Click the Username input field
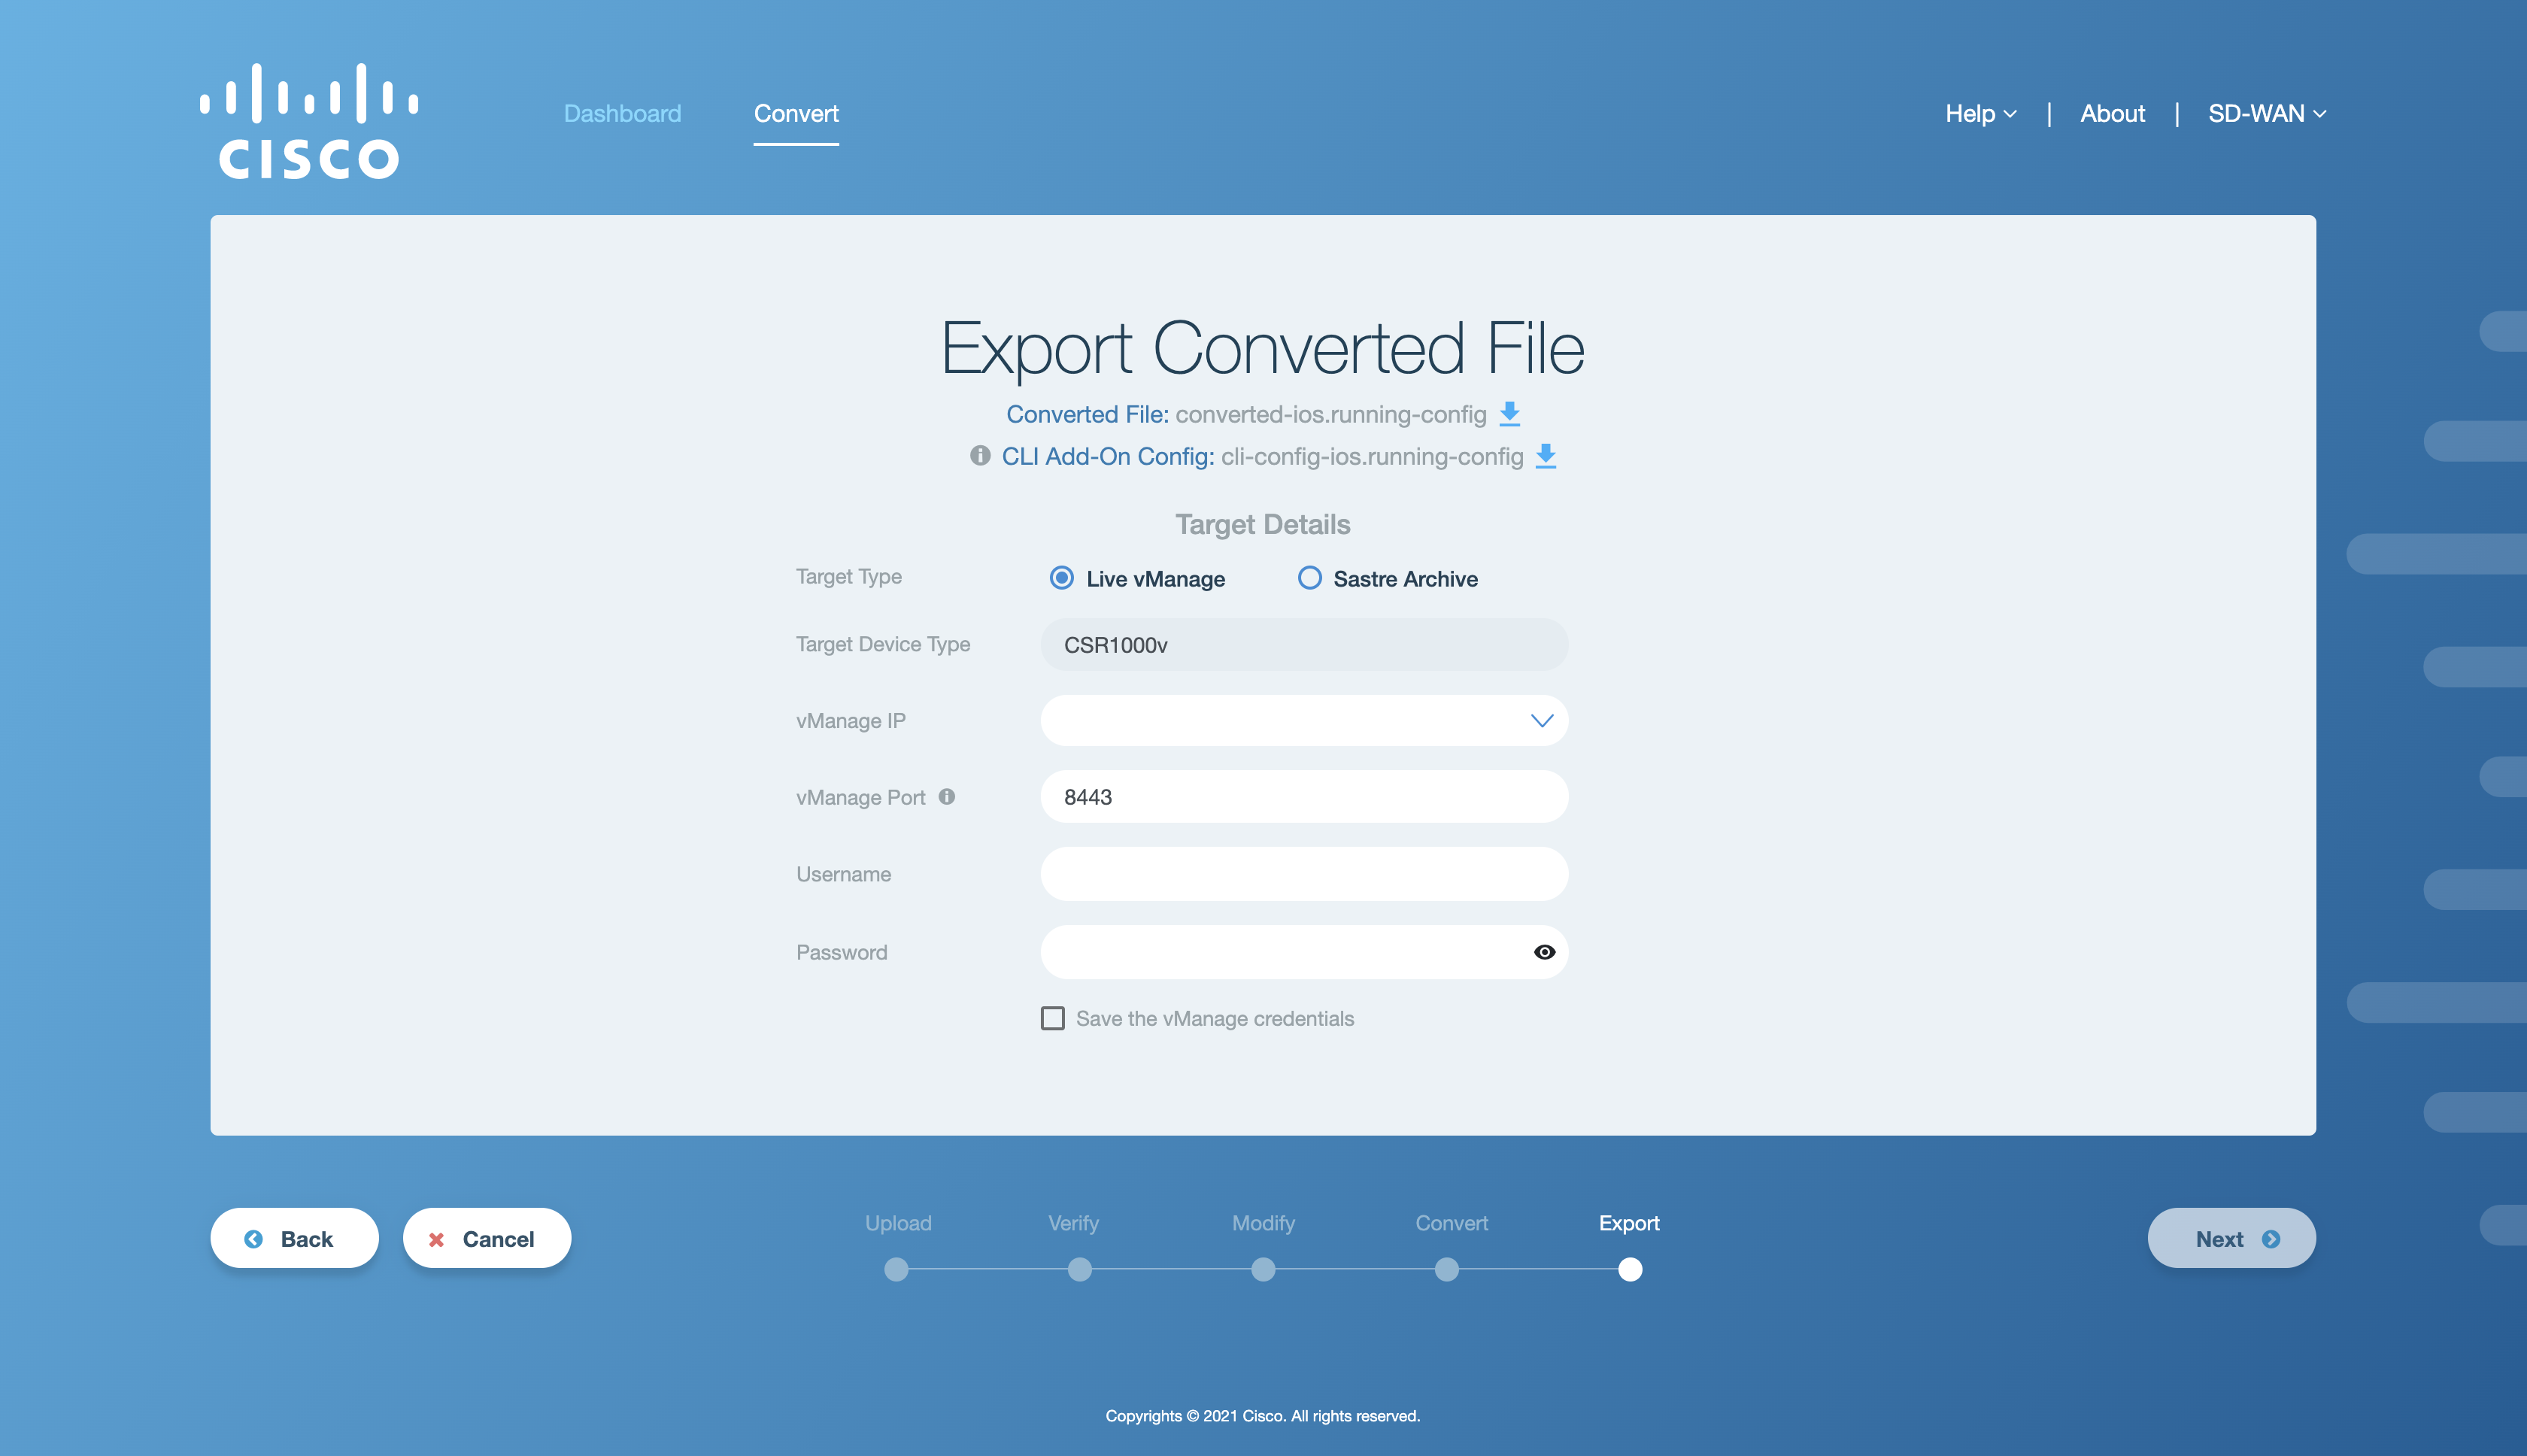The width and height of the screenshot is (2527, 1456). click(x=1303, y=873)
